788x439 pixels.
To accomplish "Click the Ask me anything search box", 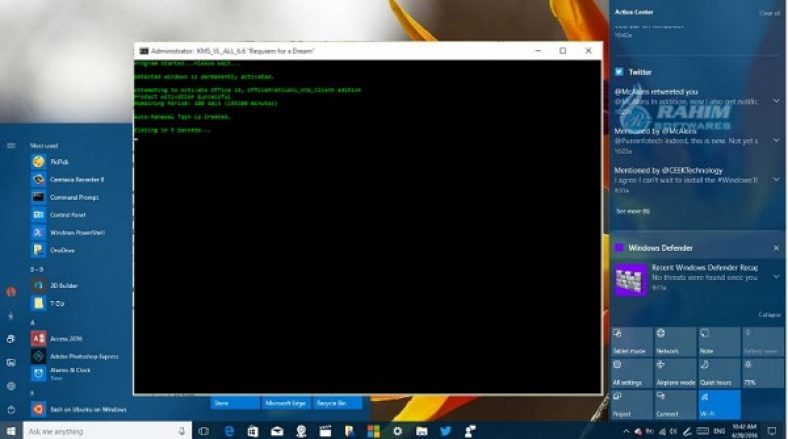I will [107, 431].
